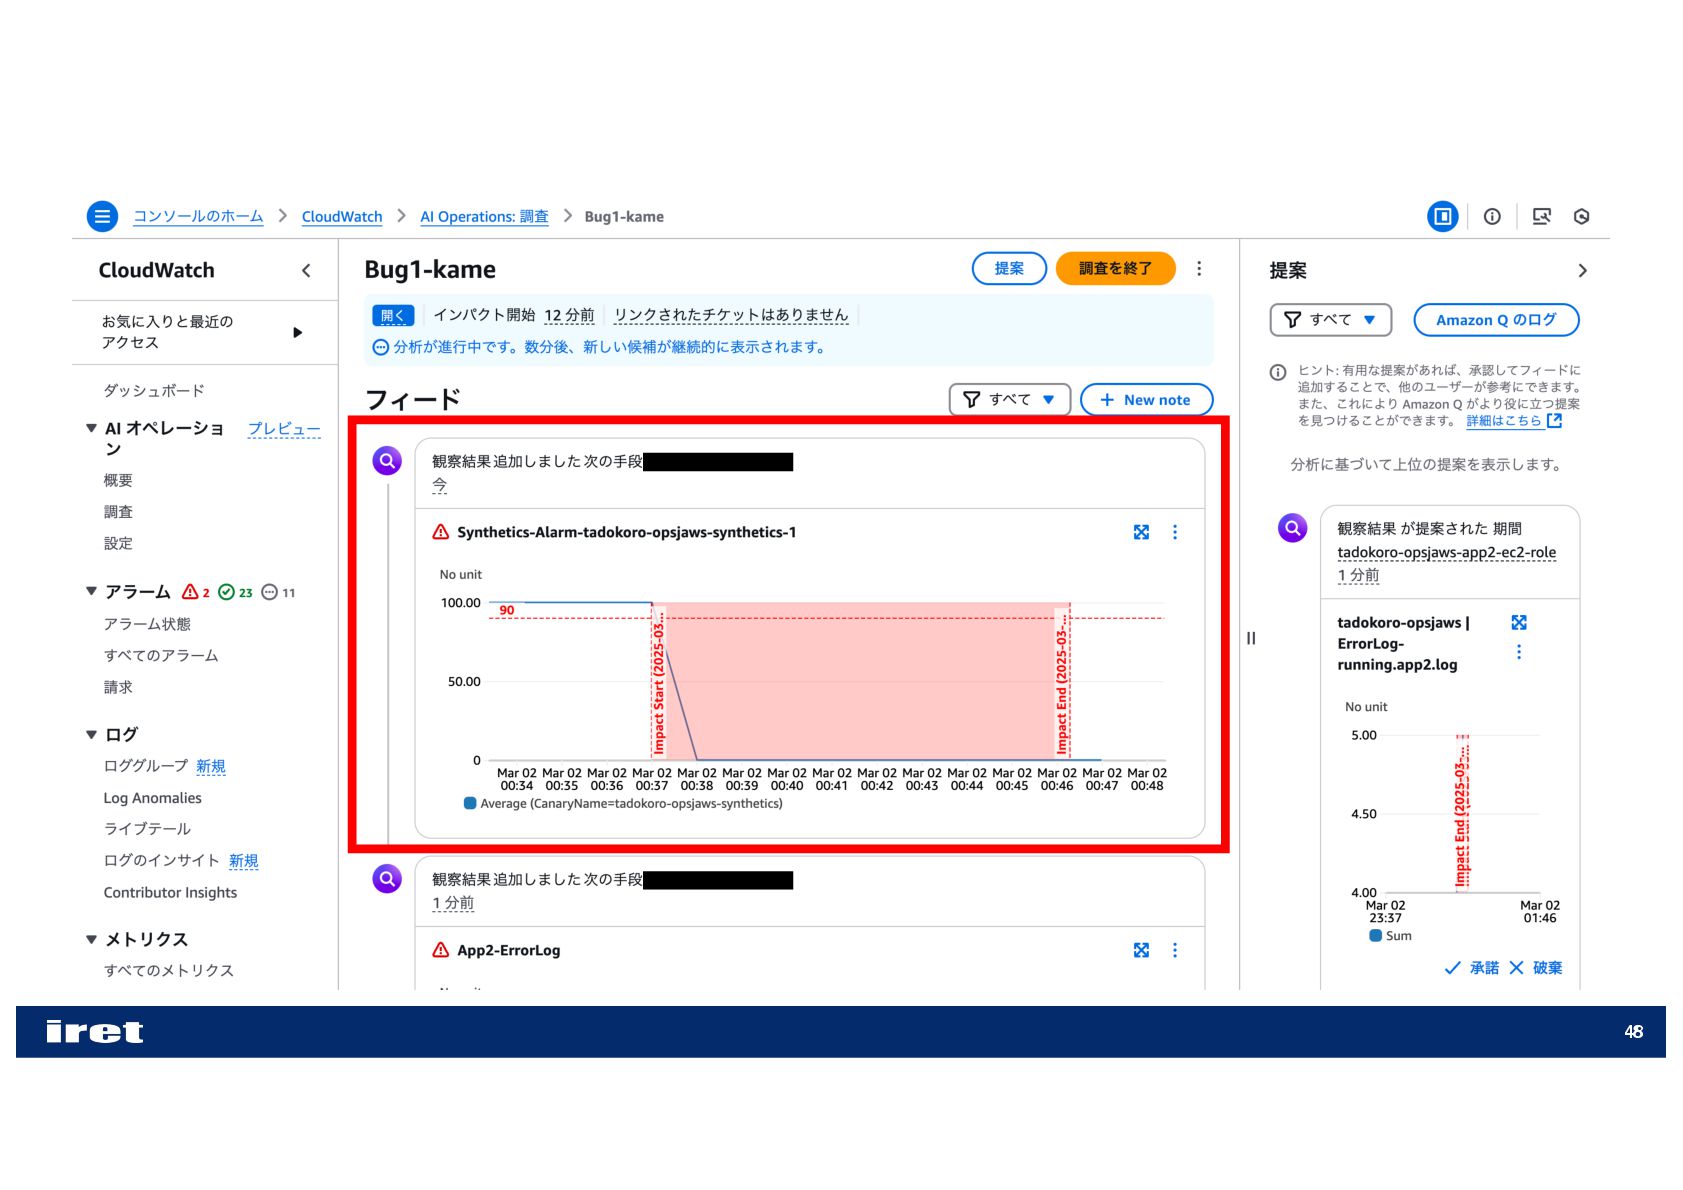This screenshot has width=1683, height=1190.
Task: Accept the suggestion with 承諾
Action: (1472, 967)
